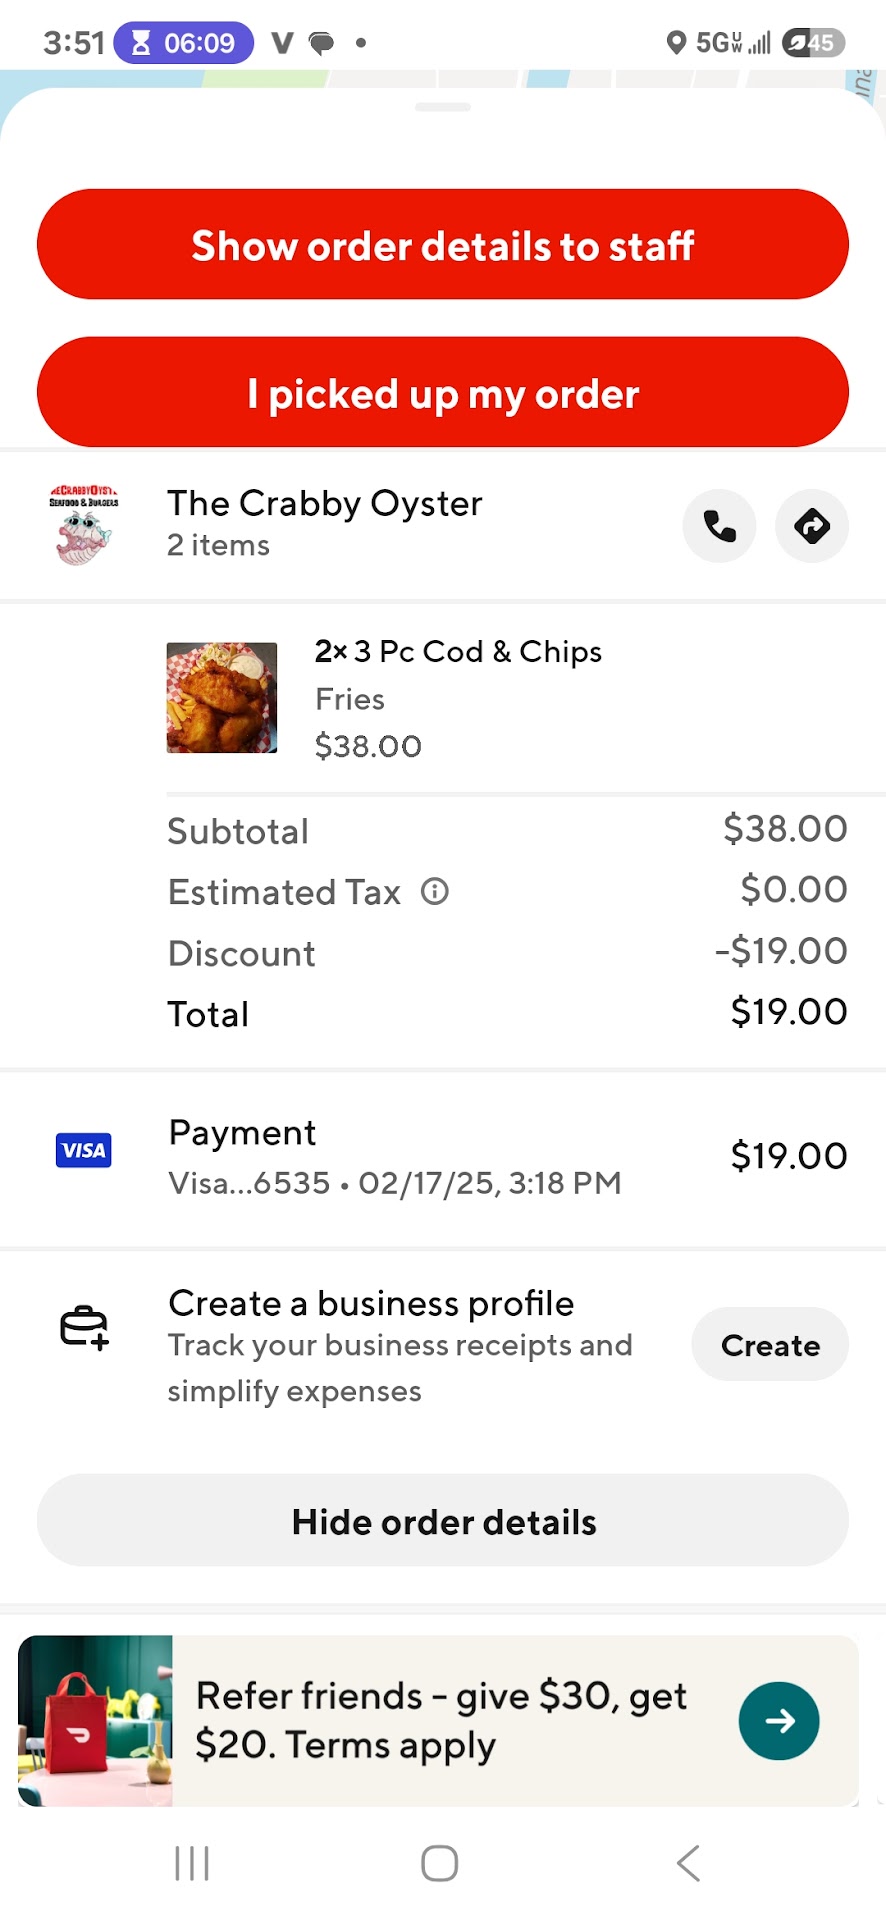Screen dimensions: 886x1920
Task: Confirm I picked up my order
Action: (443, 393)
